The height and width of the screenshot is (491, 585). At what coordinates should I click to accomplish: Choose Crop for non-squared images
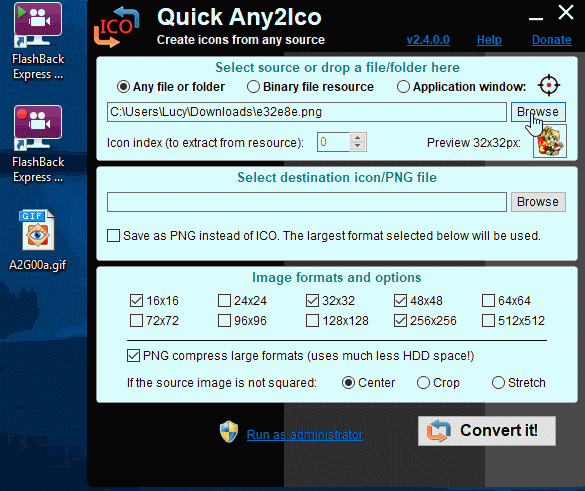point(423,383)
